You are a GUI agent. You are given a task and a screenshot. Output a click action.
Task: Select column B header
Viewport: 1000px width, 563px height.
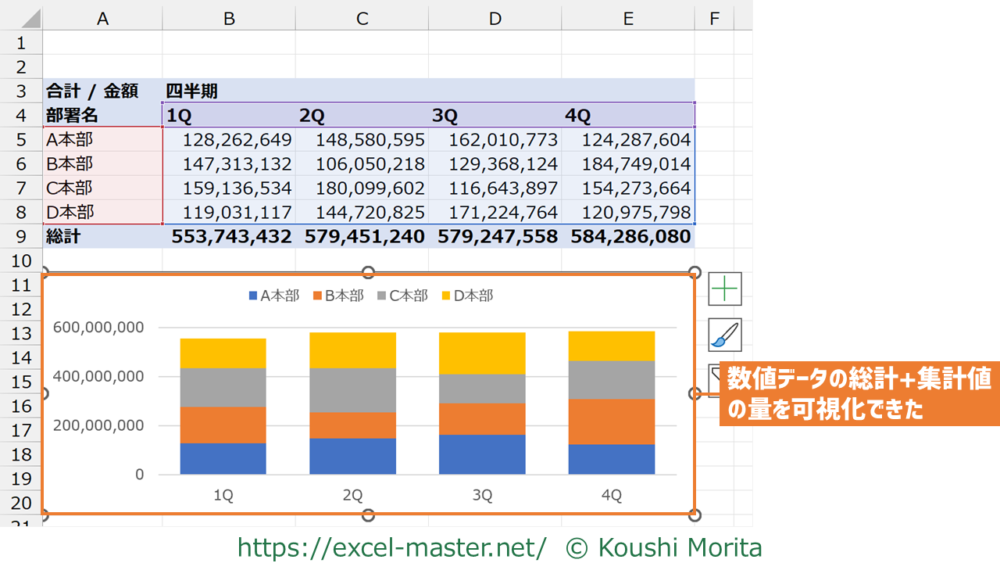click(x=229, y=19)
